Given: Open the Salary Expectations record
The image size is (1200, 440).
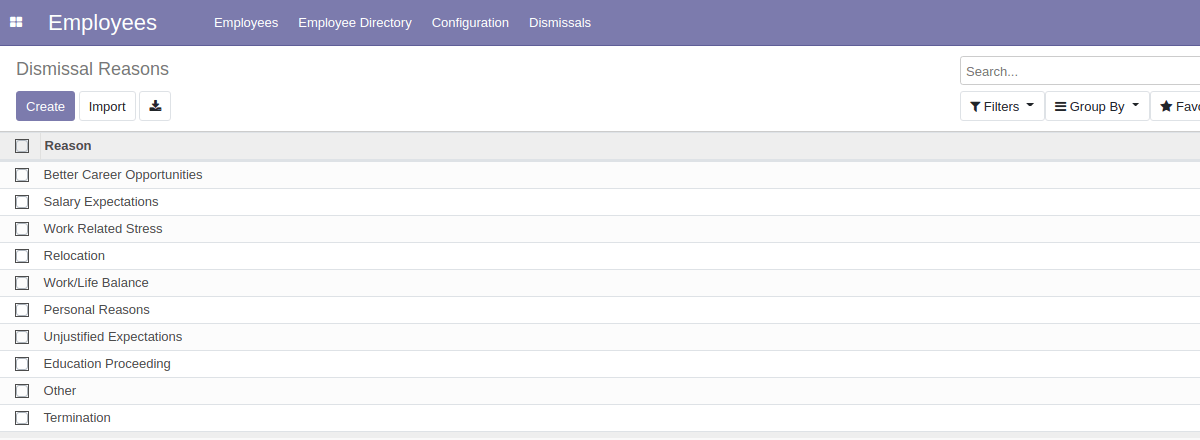Looking at the screenshot, I should point(101,202).
